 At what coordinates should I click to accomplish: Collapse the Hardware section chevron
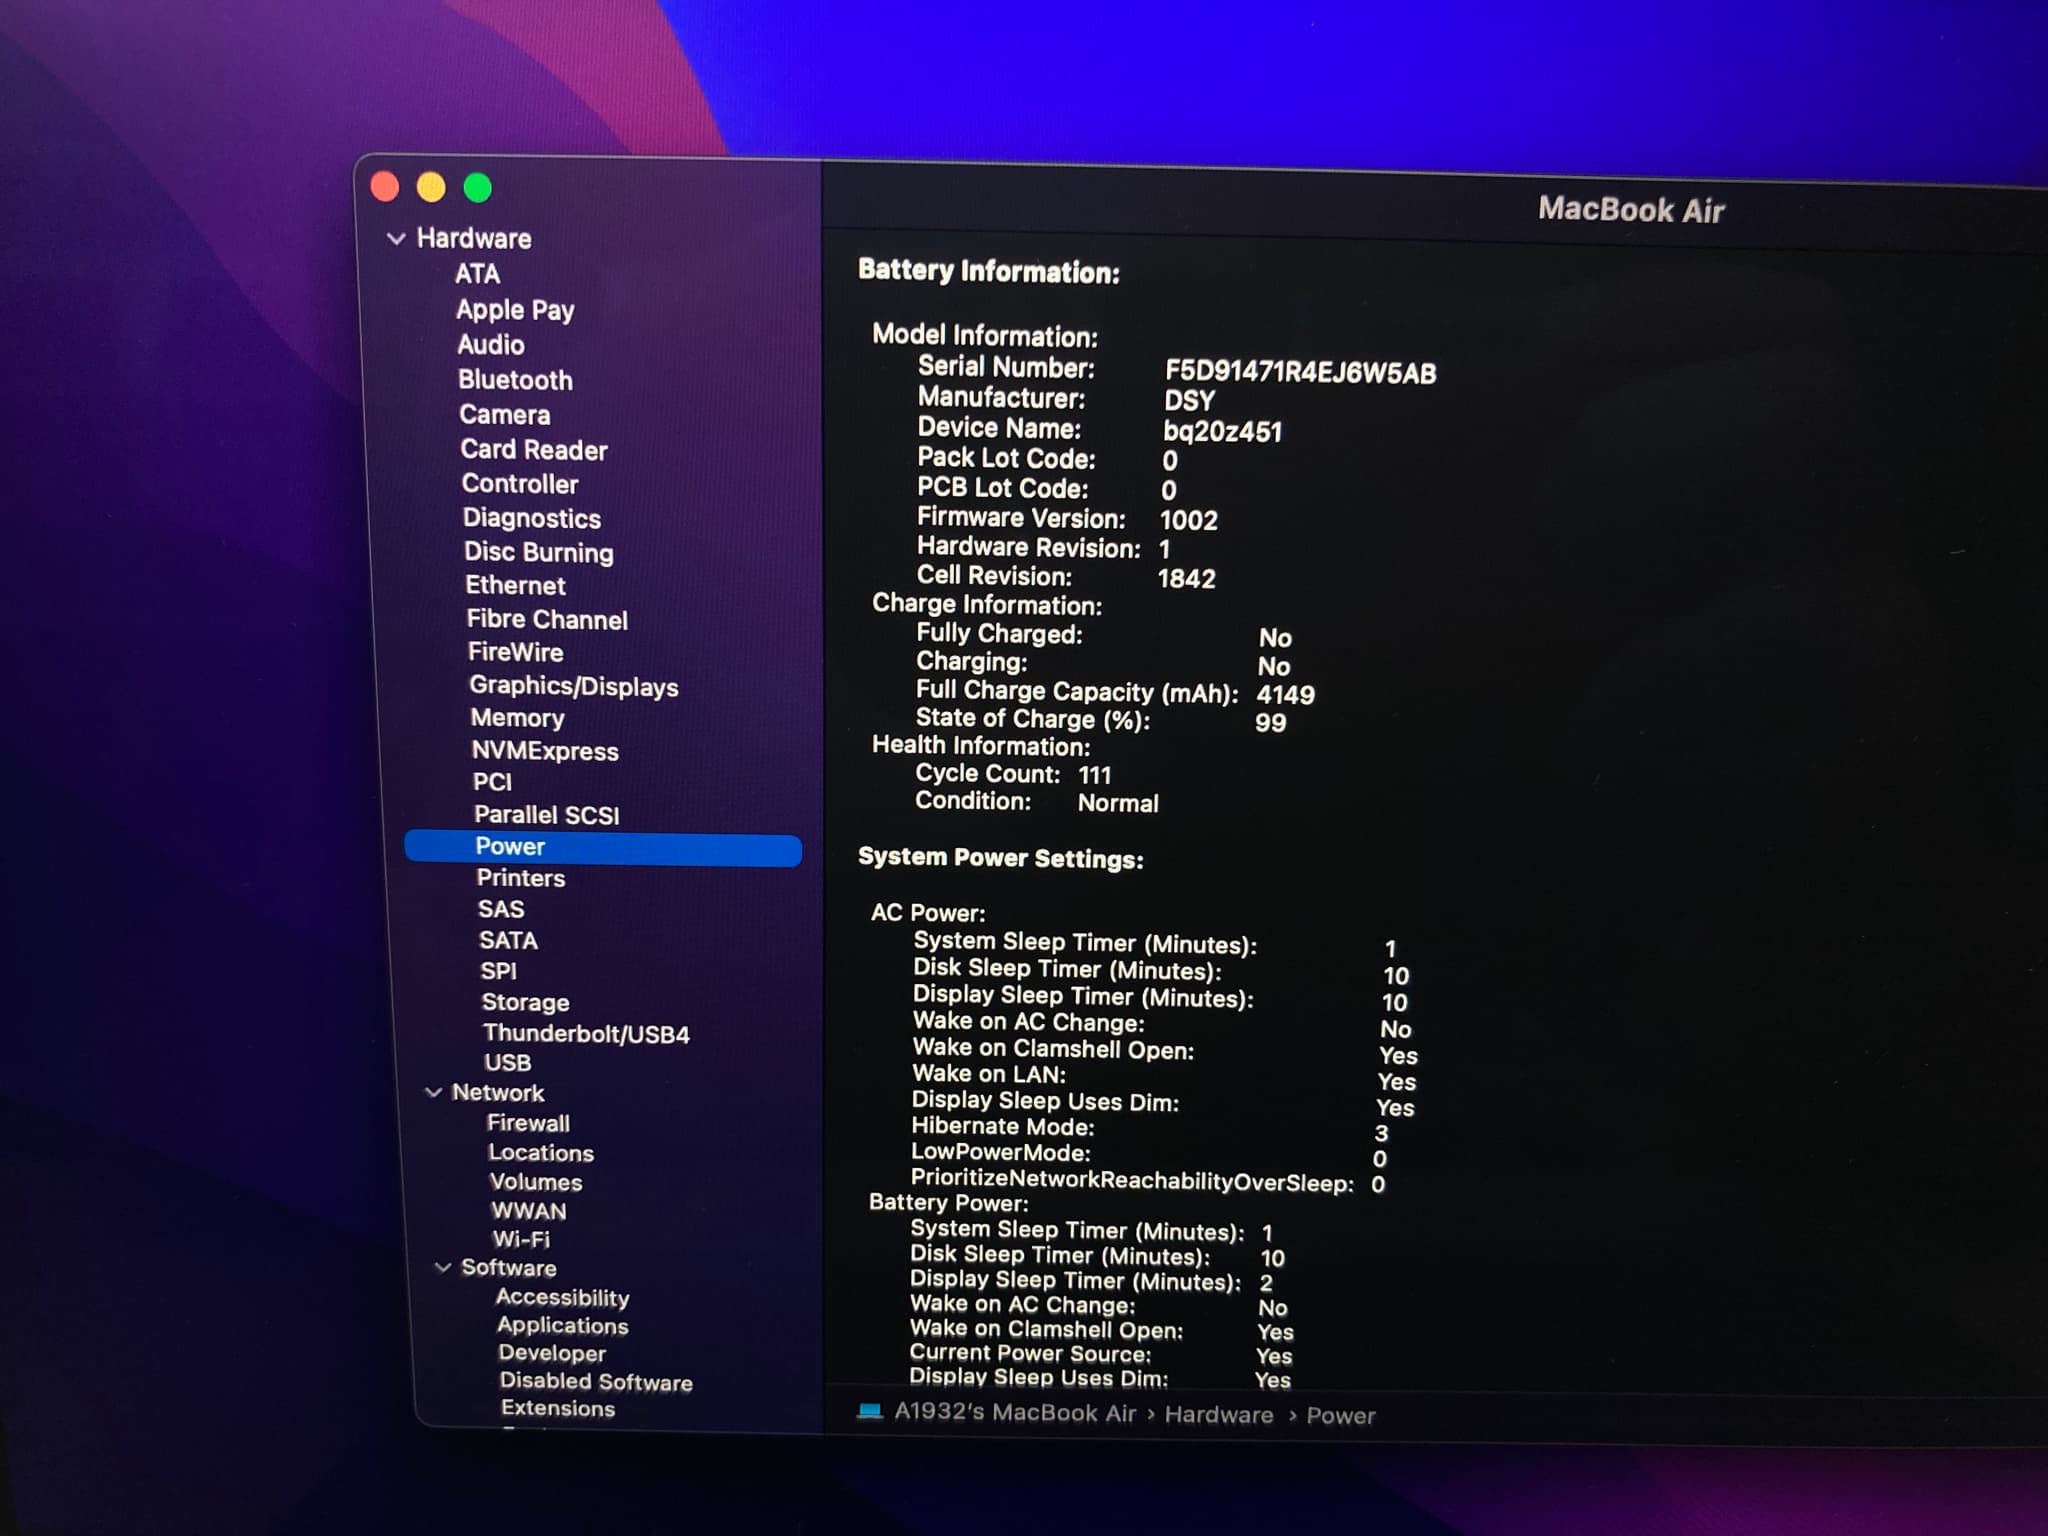(396, 239)
